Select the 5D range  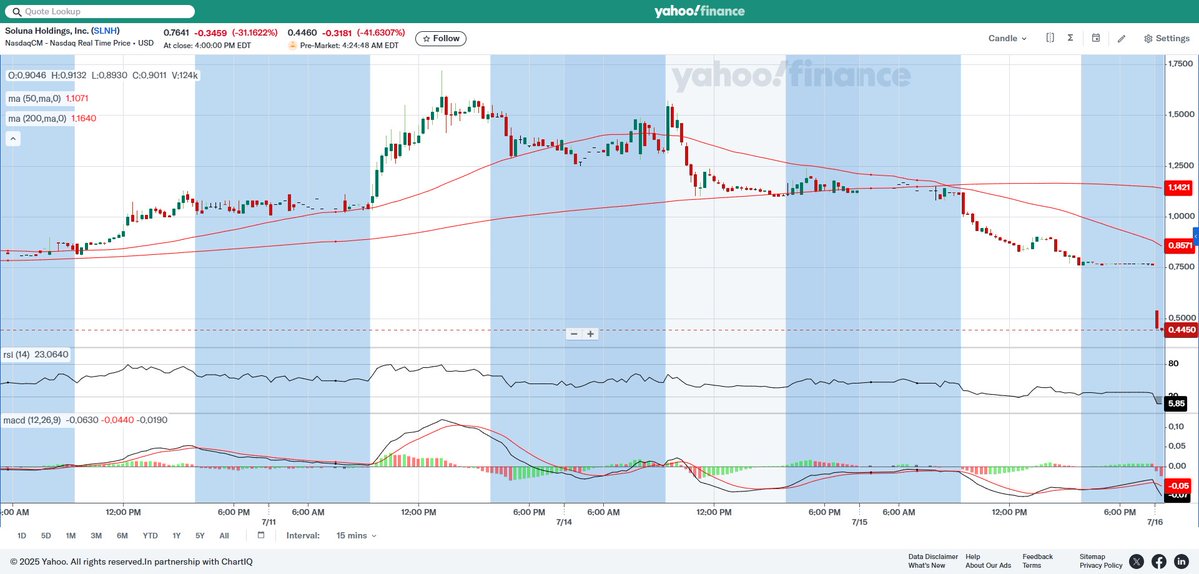46,536
